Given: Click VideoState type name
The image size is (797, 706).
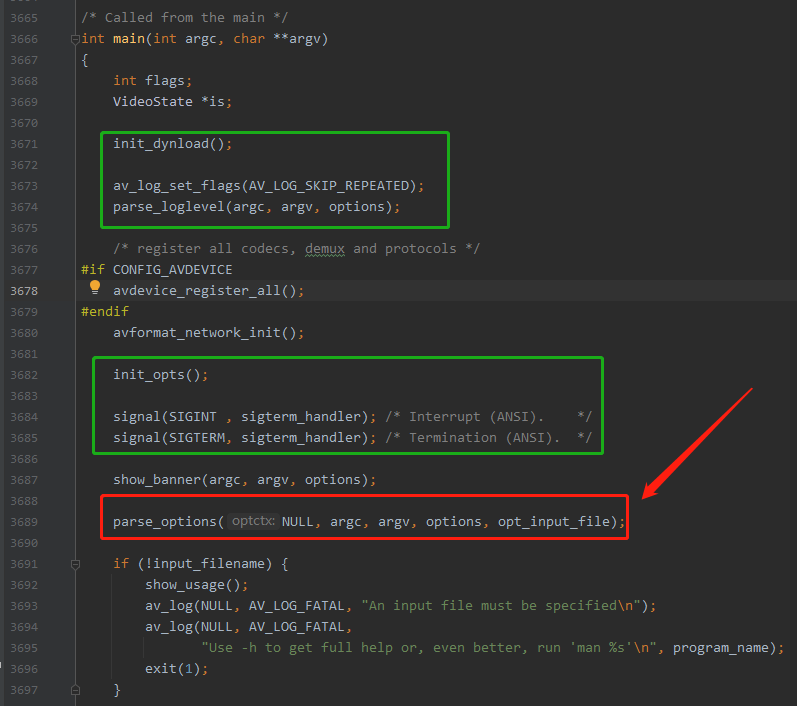Looking at the screenshot, I should 152,102.
